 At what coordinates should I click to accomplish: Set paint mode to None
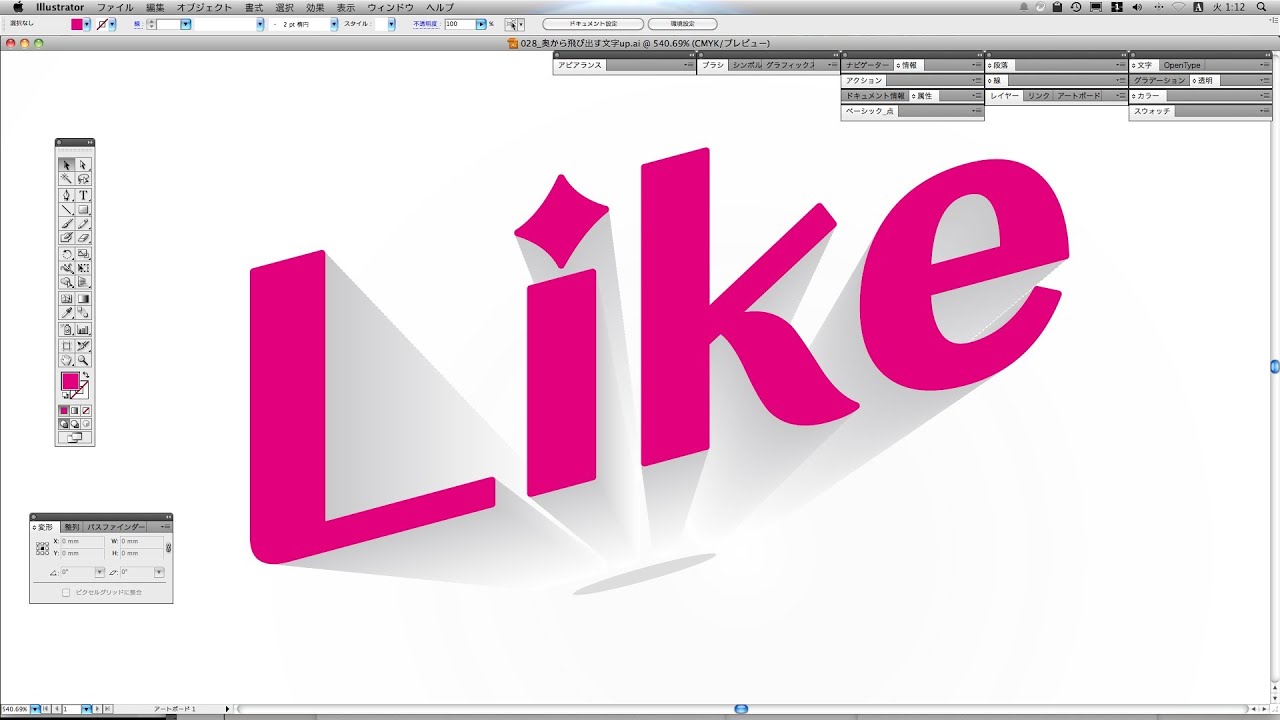86,410
